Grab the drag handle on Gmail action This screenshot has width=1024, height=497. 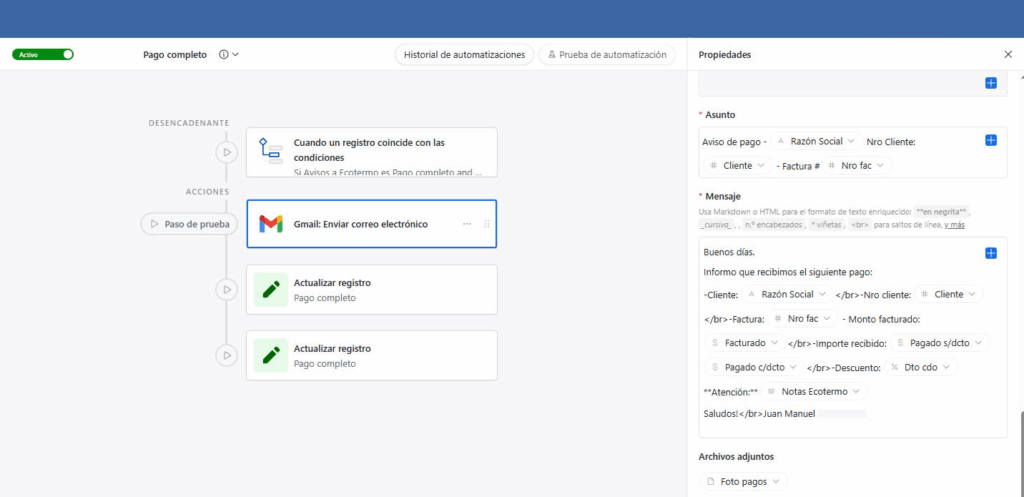[x=487, y=224]
